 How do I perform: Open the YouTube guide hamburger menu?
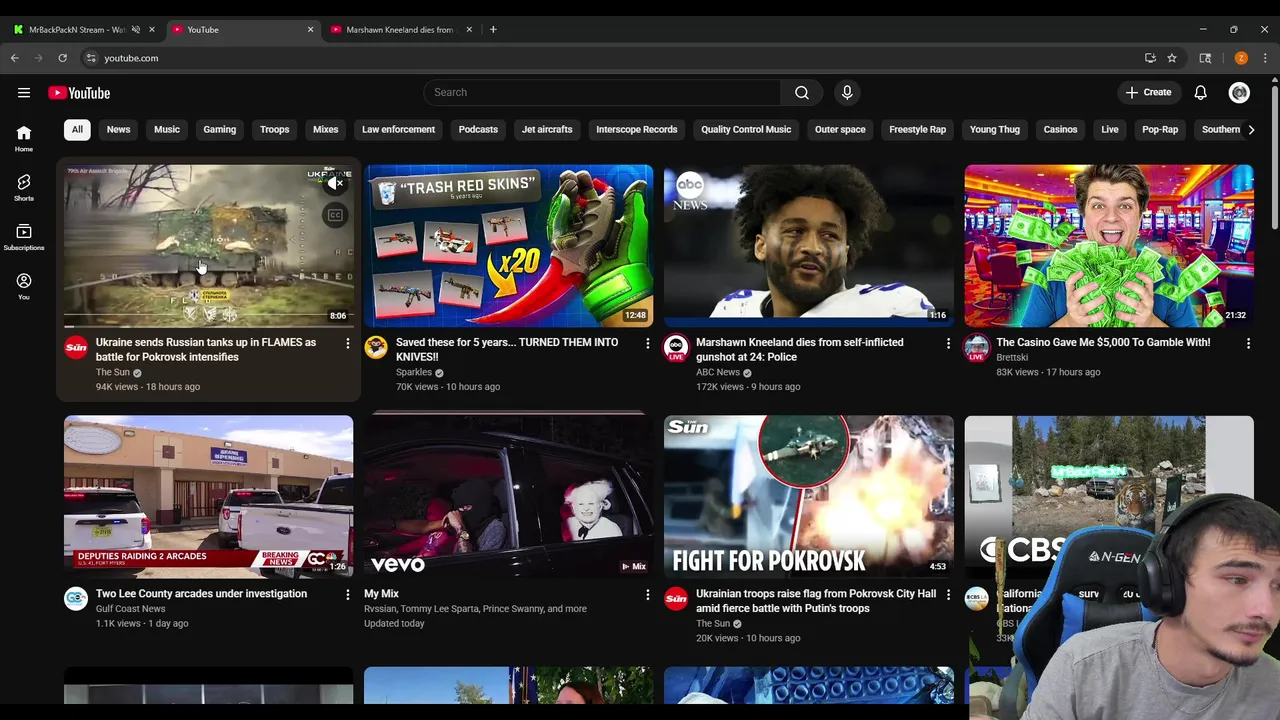pos(24,93)
